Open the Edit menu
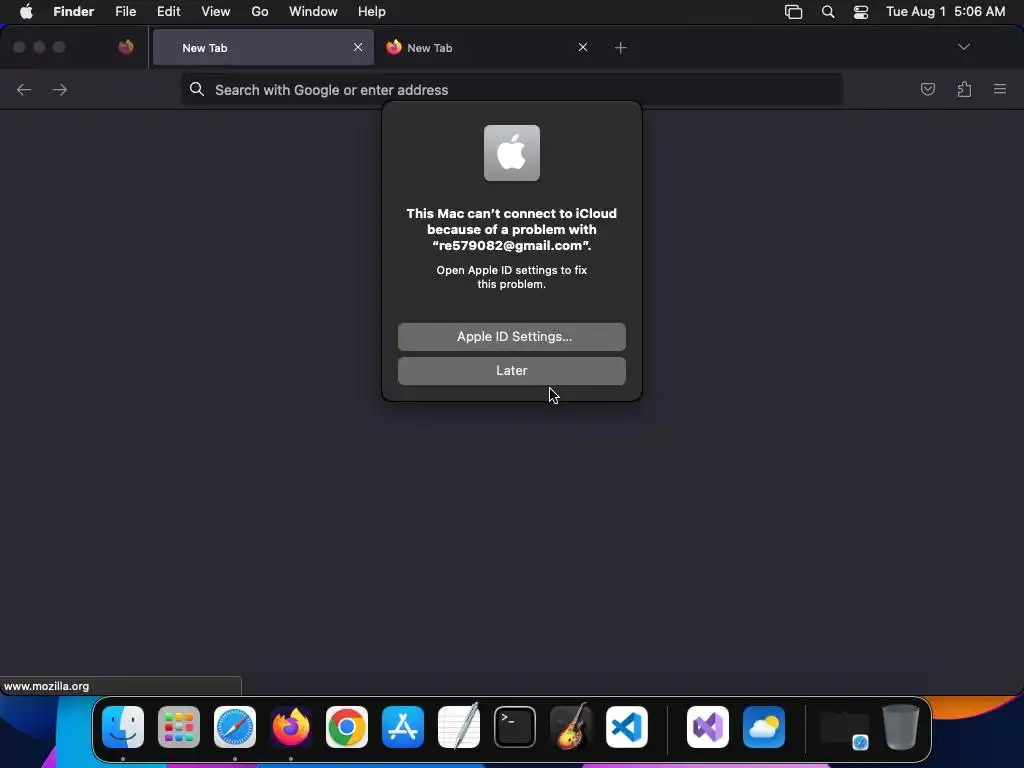Screen dimensions: 1024x768 168,11
